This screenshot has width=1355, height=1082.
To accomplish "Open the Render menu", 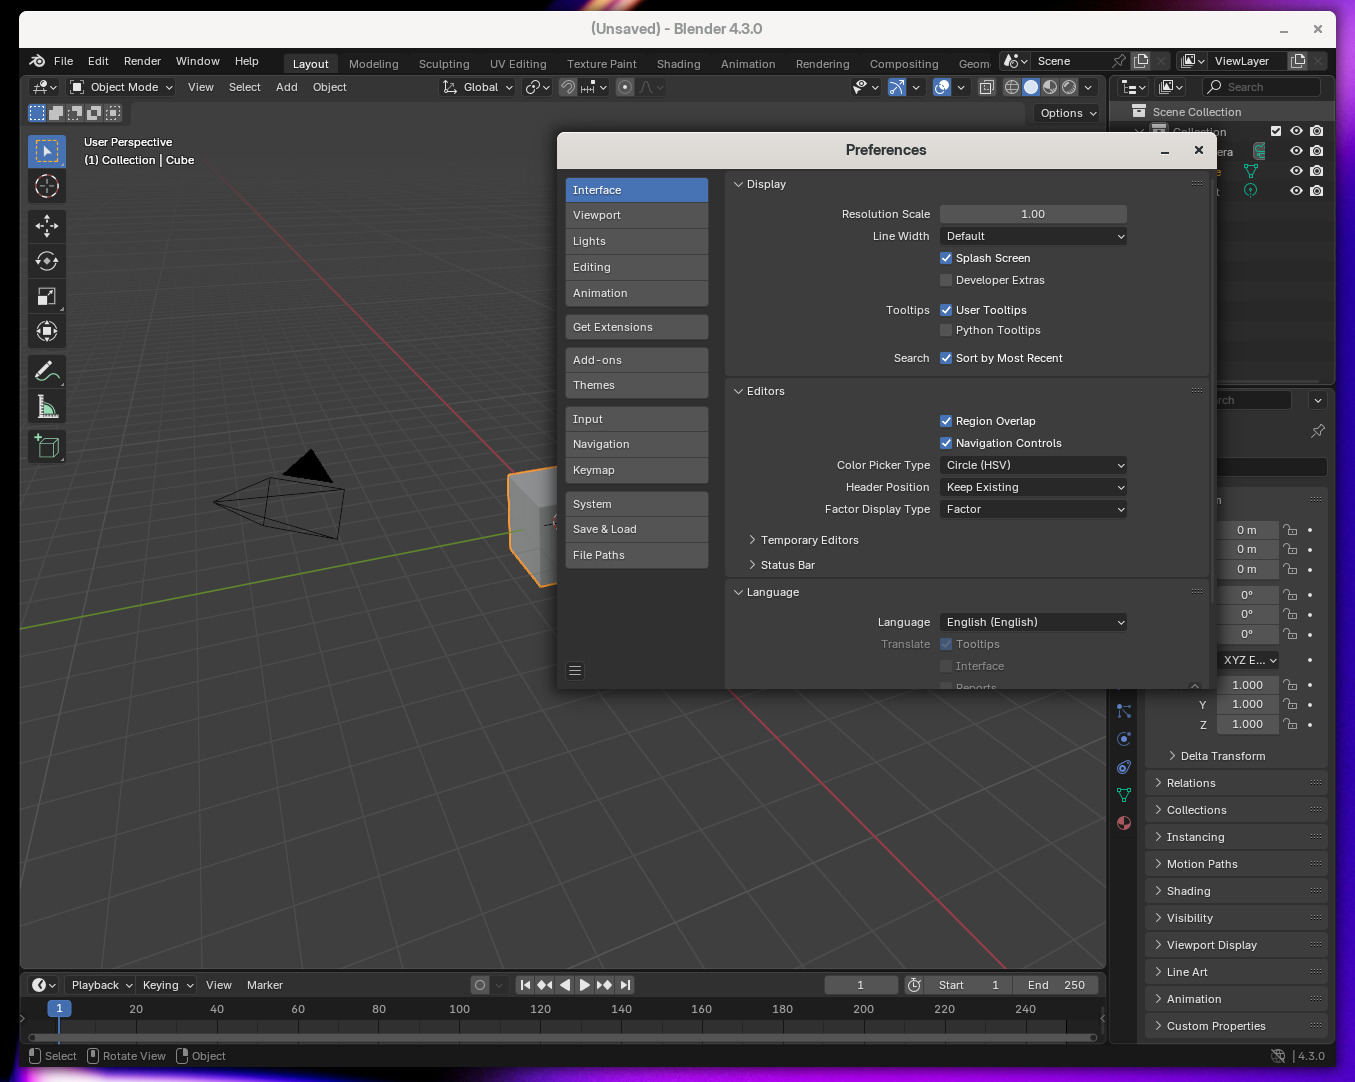I will tap(142, 61).
